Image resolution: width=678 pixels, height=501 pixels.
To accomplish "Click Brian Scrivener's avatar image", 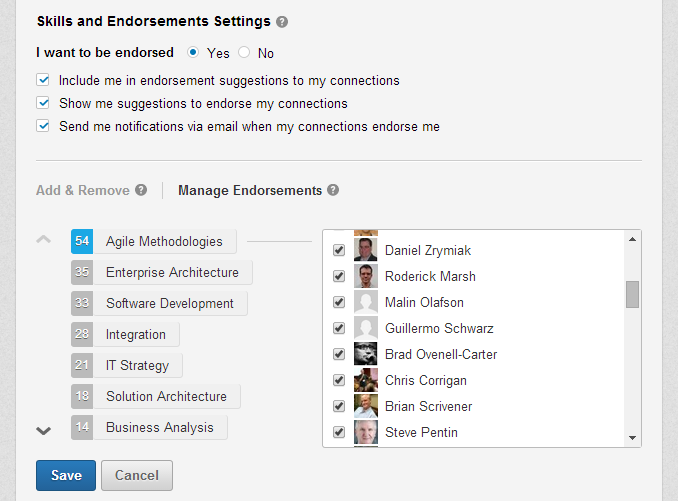I will tap(365, 405).
